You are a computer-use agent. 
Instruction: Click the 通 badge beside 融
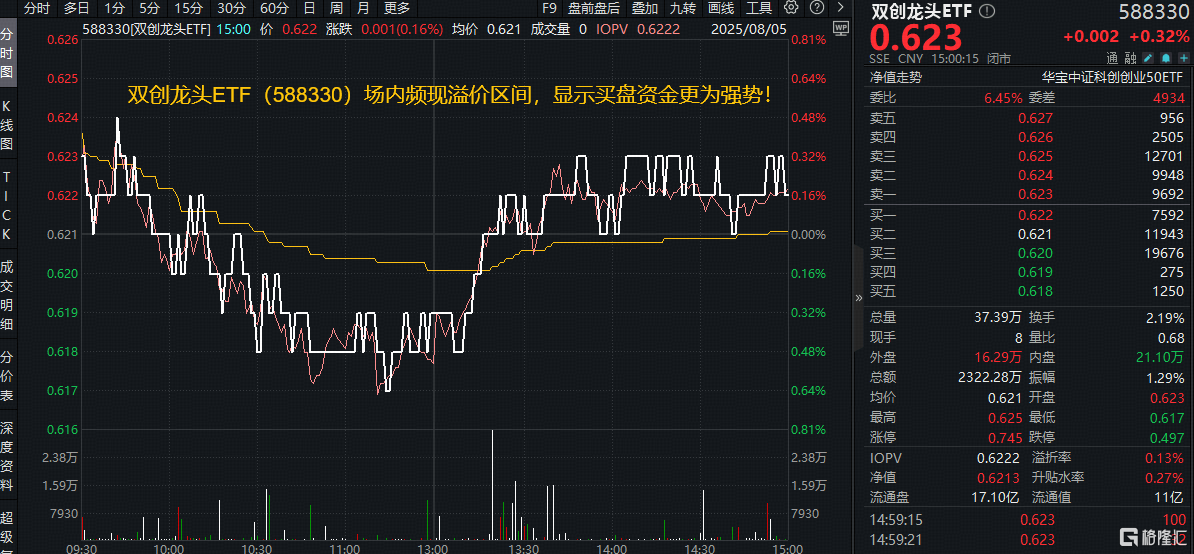(x=1113, y=58)
